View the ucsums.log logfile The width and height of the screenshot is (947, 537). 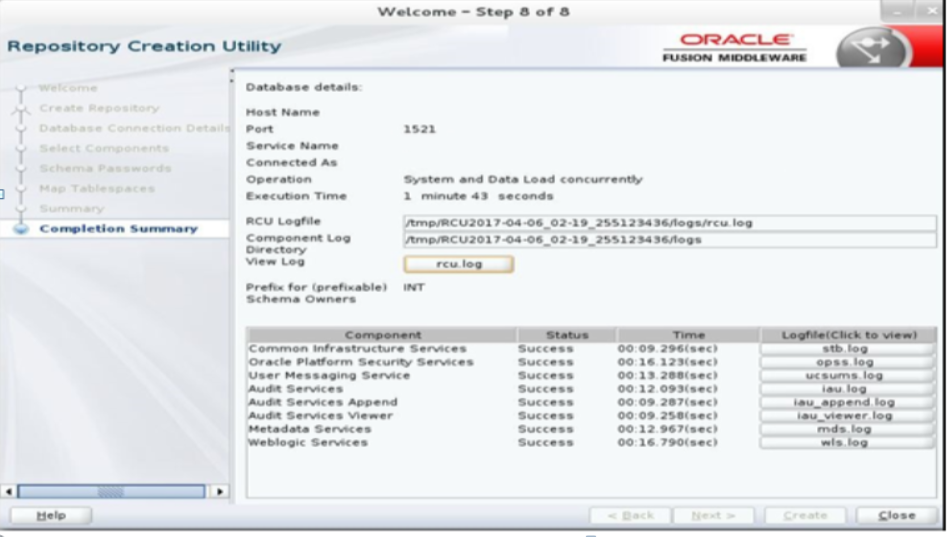tap(846, 376)
